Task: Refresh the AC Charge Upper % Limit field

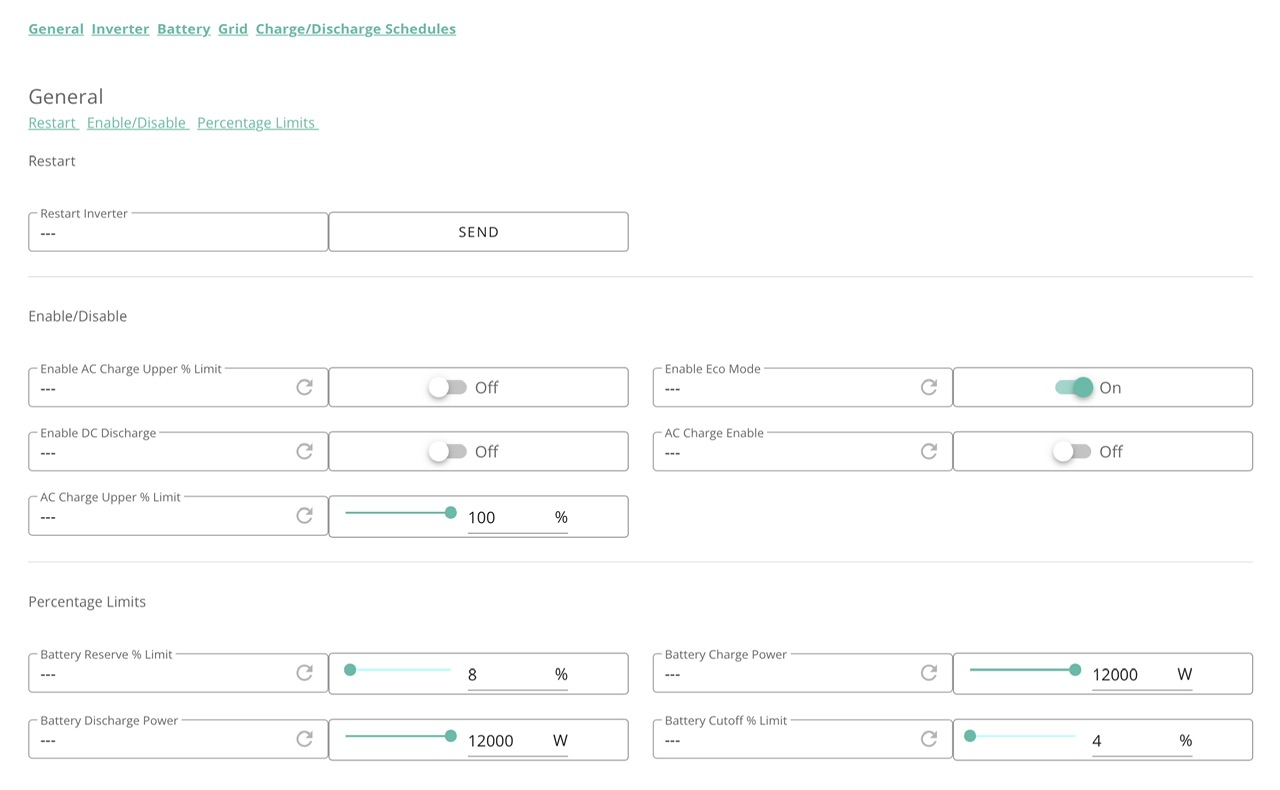Action: coord(305,515)
